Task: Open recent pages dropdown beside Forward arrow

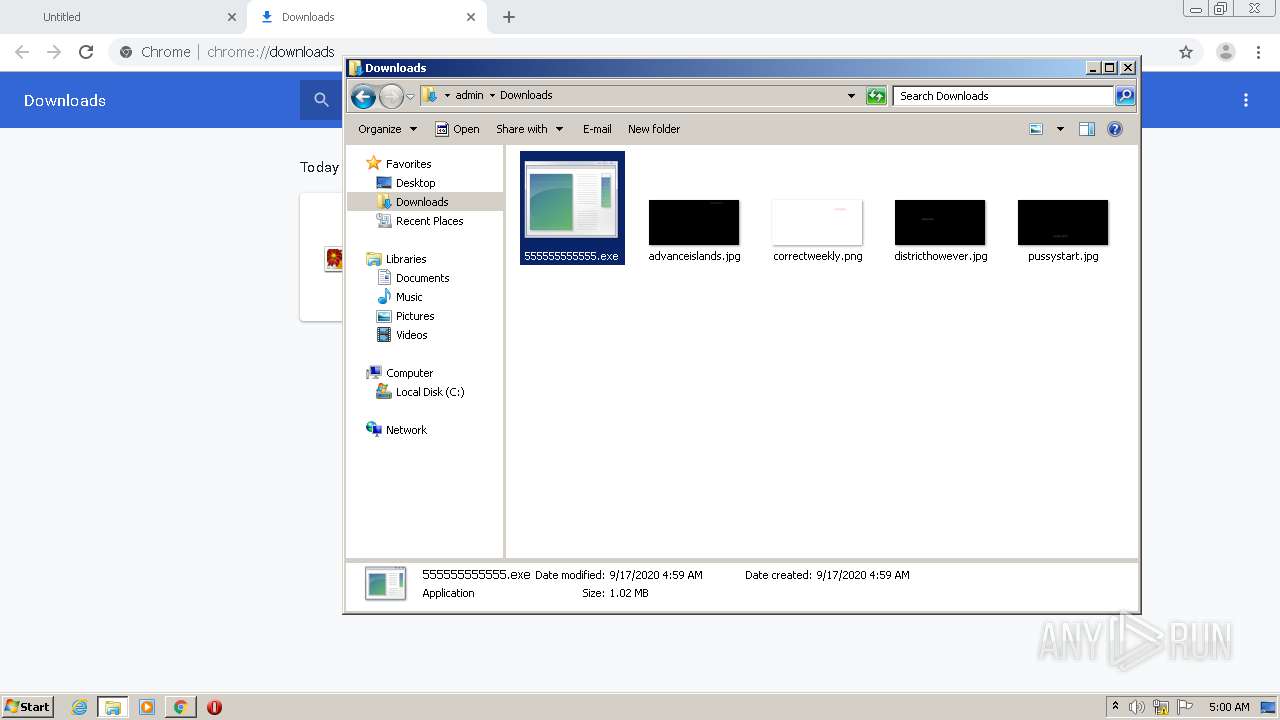Action: click(410, 97)
